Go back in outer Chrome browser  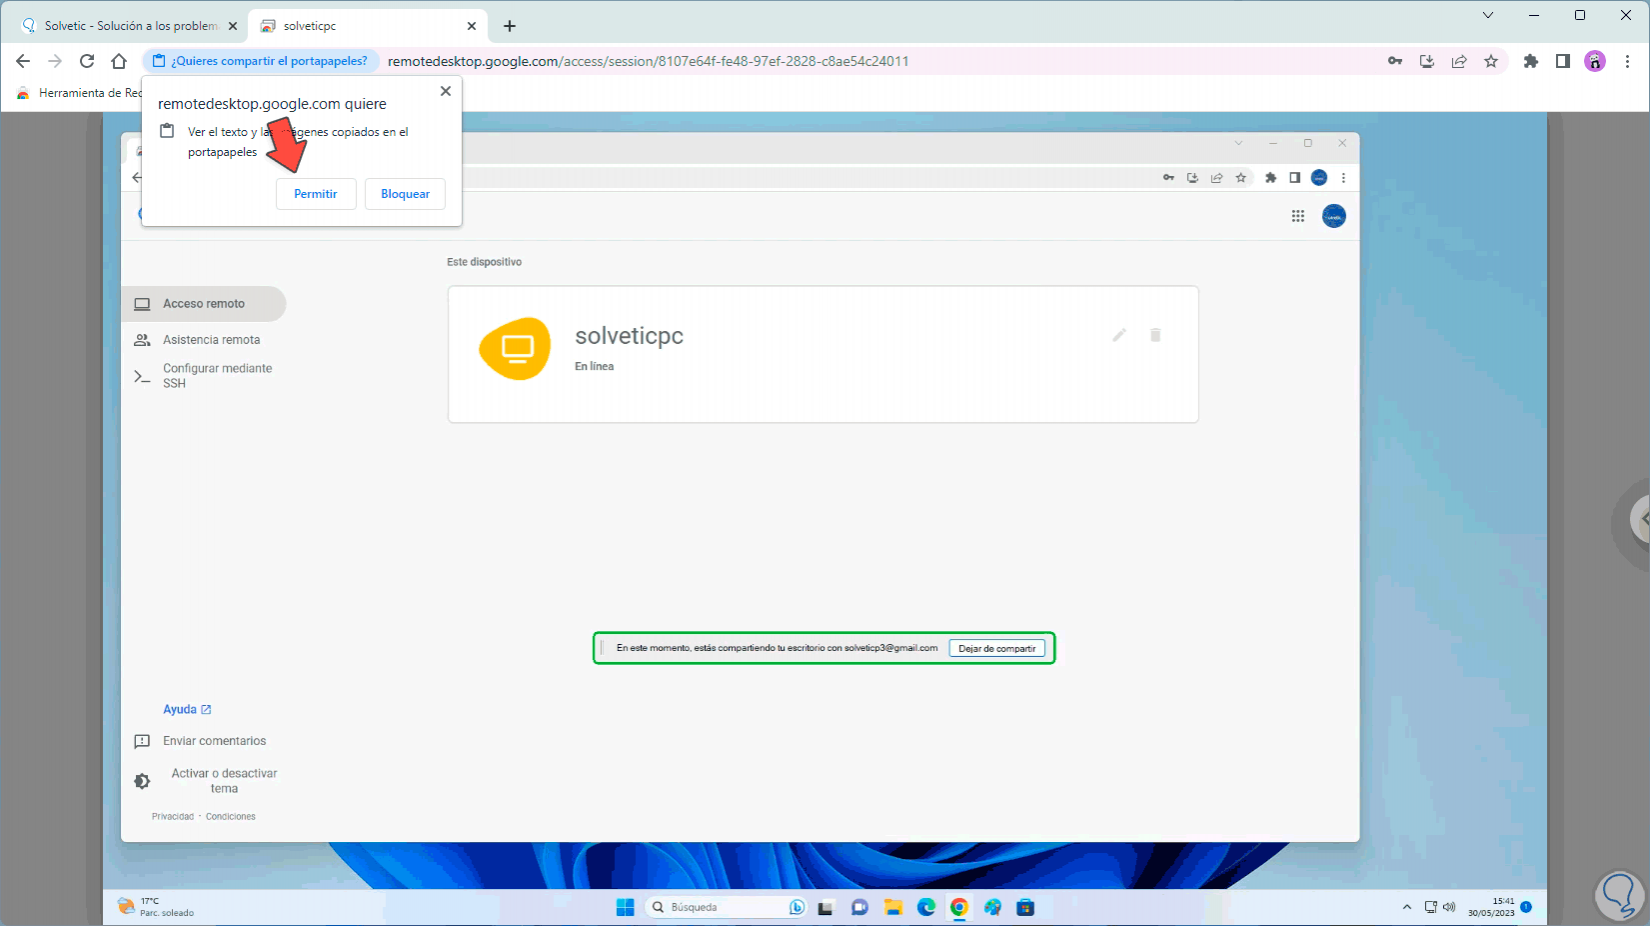[x=23, y=61]
